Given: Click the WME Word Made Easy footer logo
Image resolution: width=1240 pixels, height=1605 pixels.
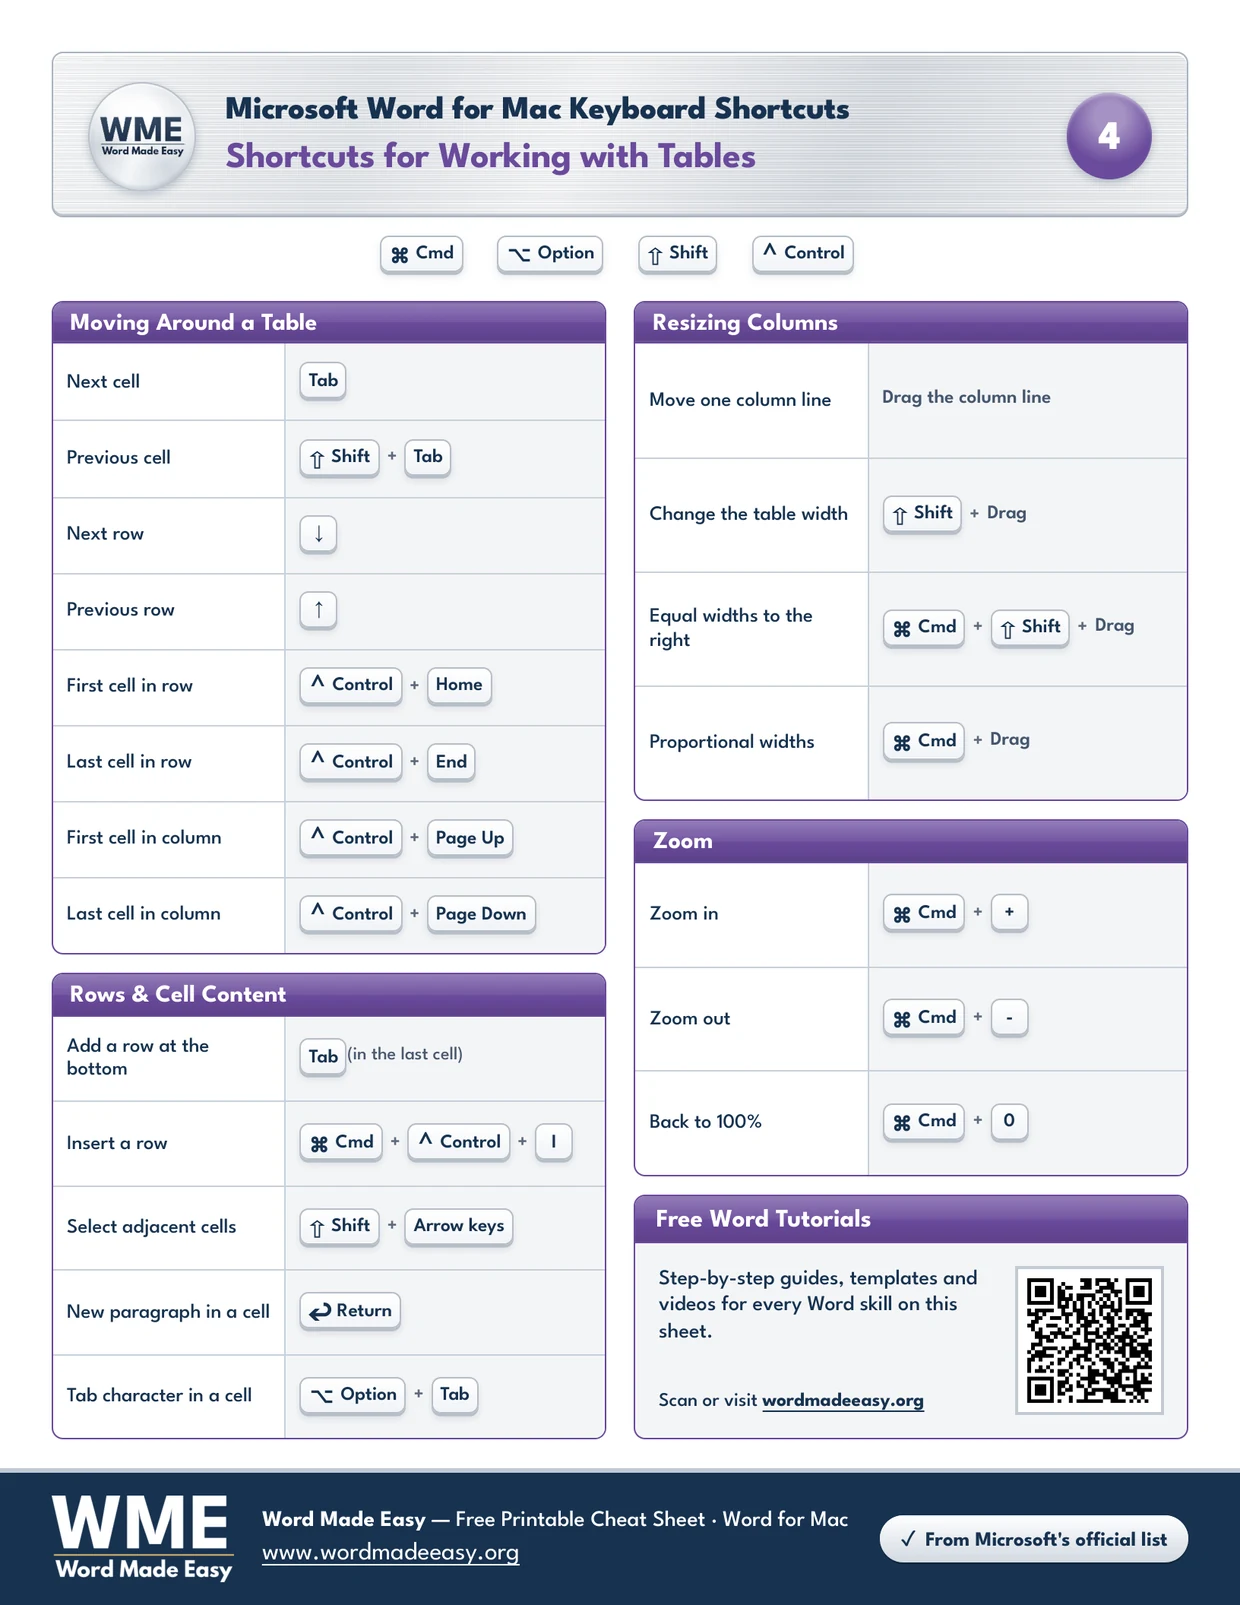Looking at the screenshot, I should point(142,1538).
